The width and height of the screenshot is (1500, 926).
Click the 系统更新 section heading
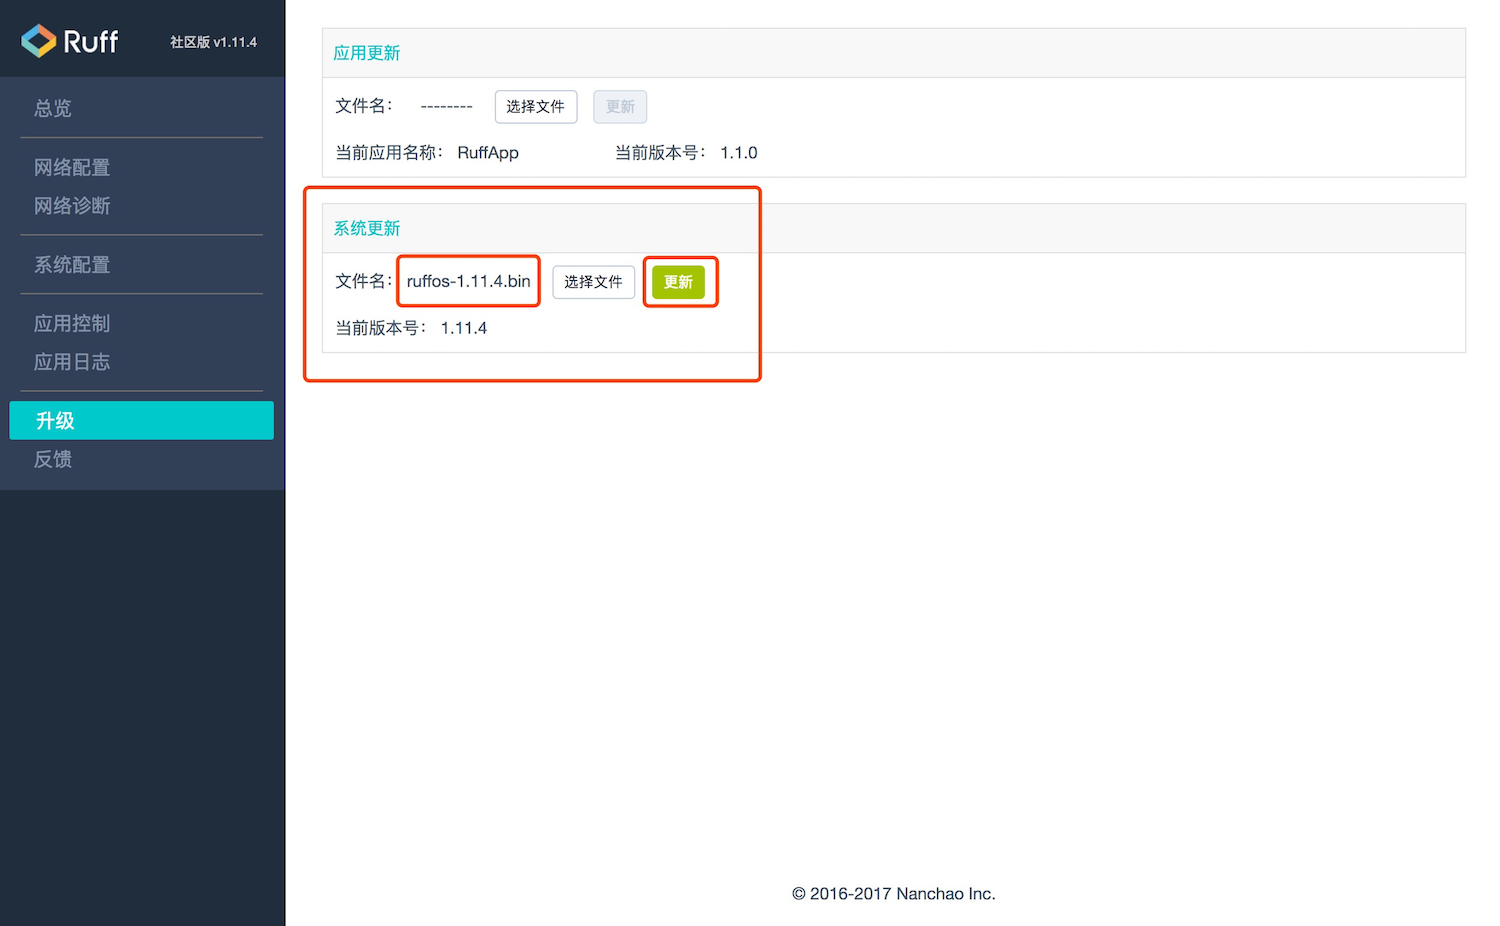367,229
